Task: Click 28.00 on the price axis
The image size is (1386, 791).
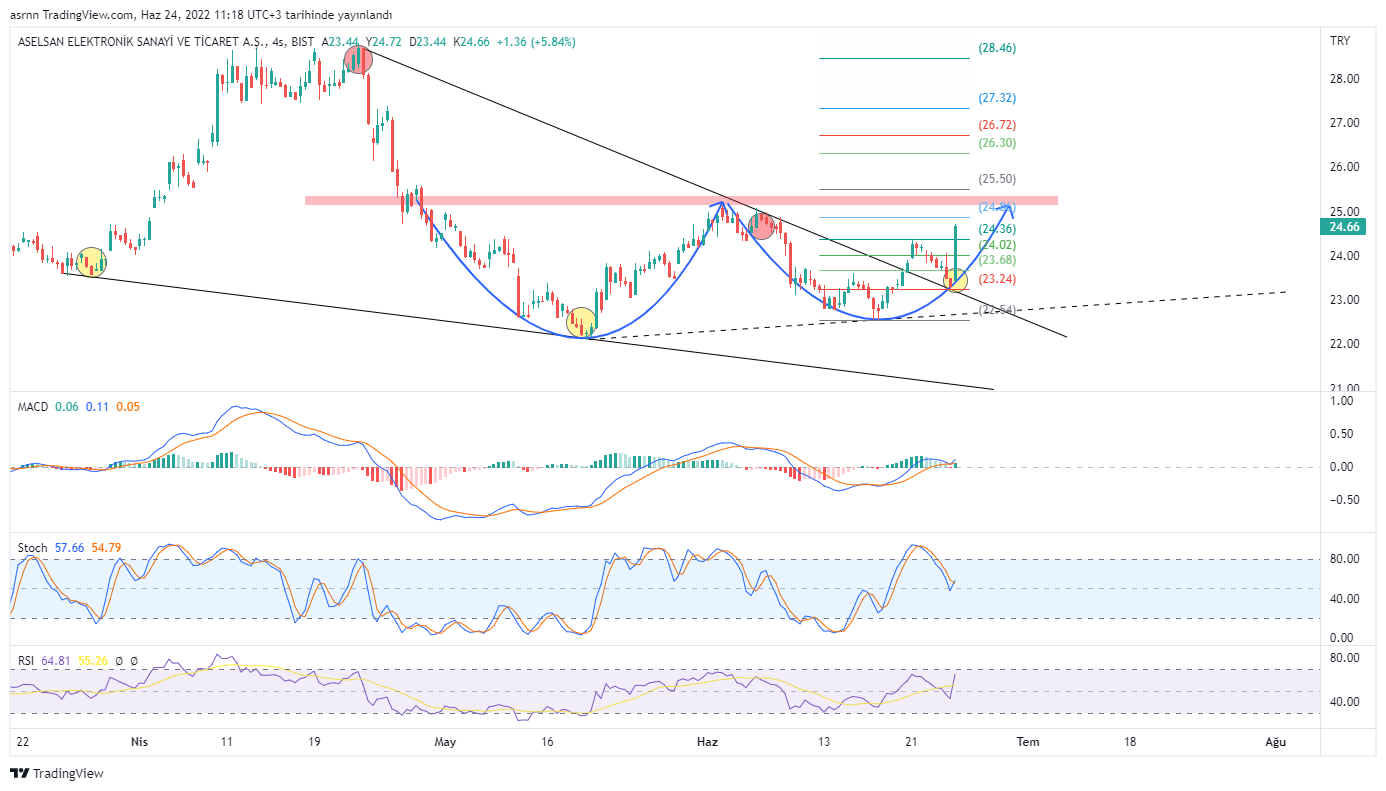Action: [1344, 79]
